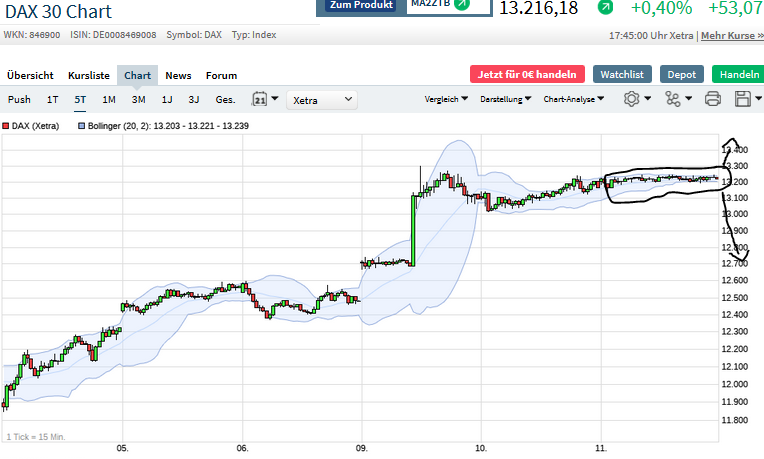The height and width of the screenshot is (459, 764).
Task: Open the Chart-Analyse dropdown
Action: click(x=574, y=99)
